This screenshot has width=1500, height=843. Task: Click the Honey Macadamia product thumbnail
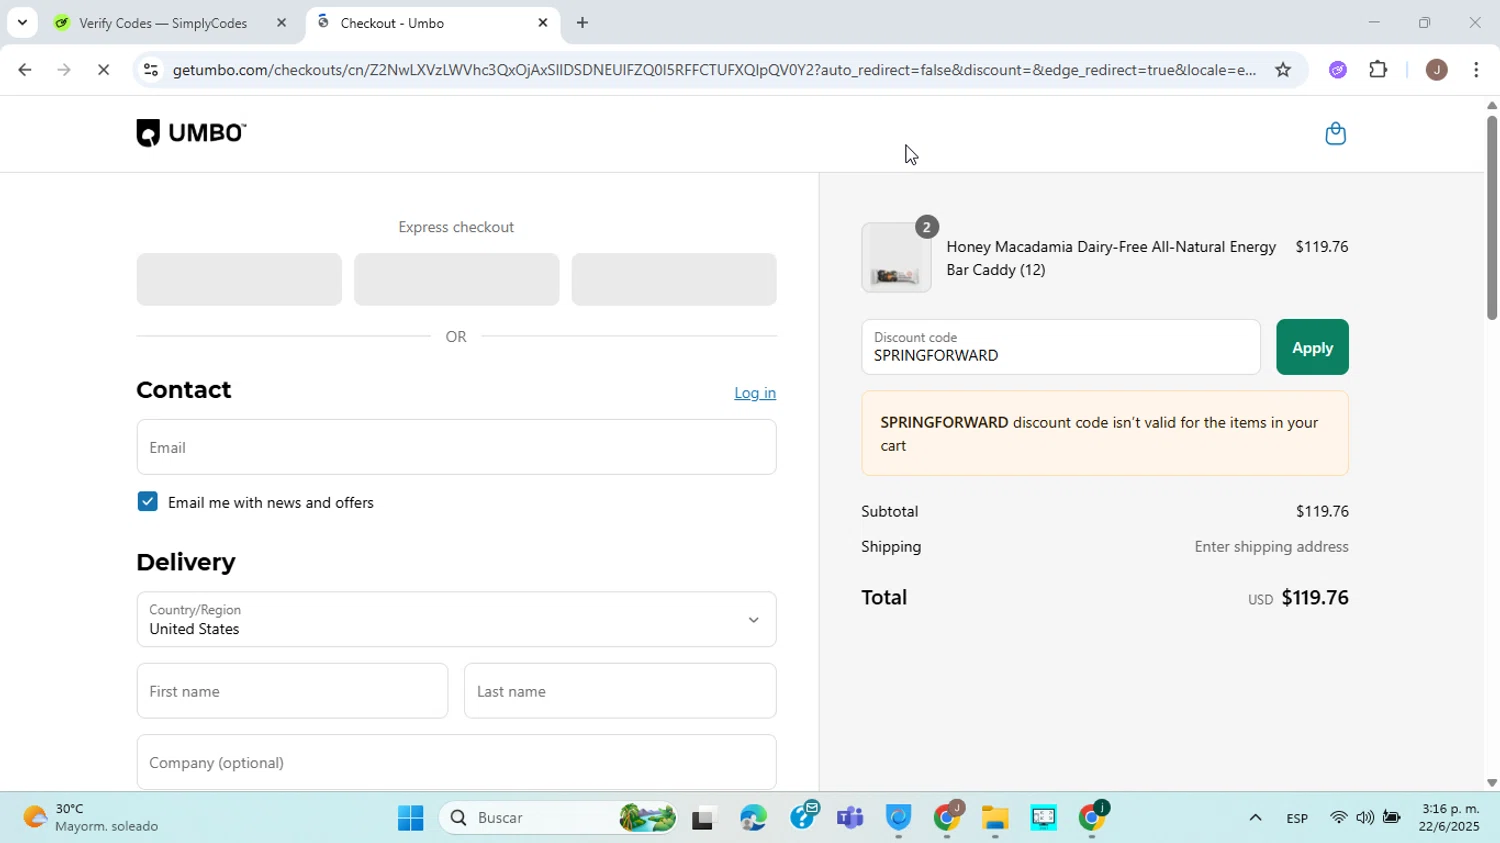tap(896, 258)
